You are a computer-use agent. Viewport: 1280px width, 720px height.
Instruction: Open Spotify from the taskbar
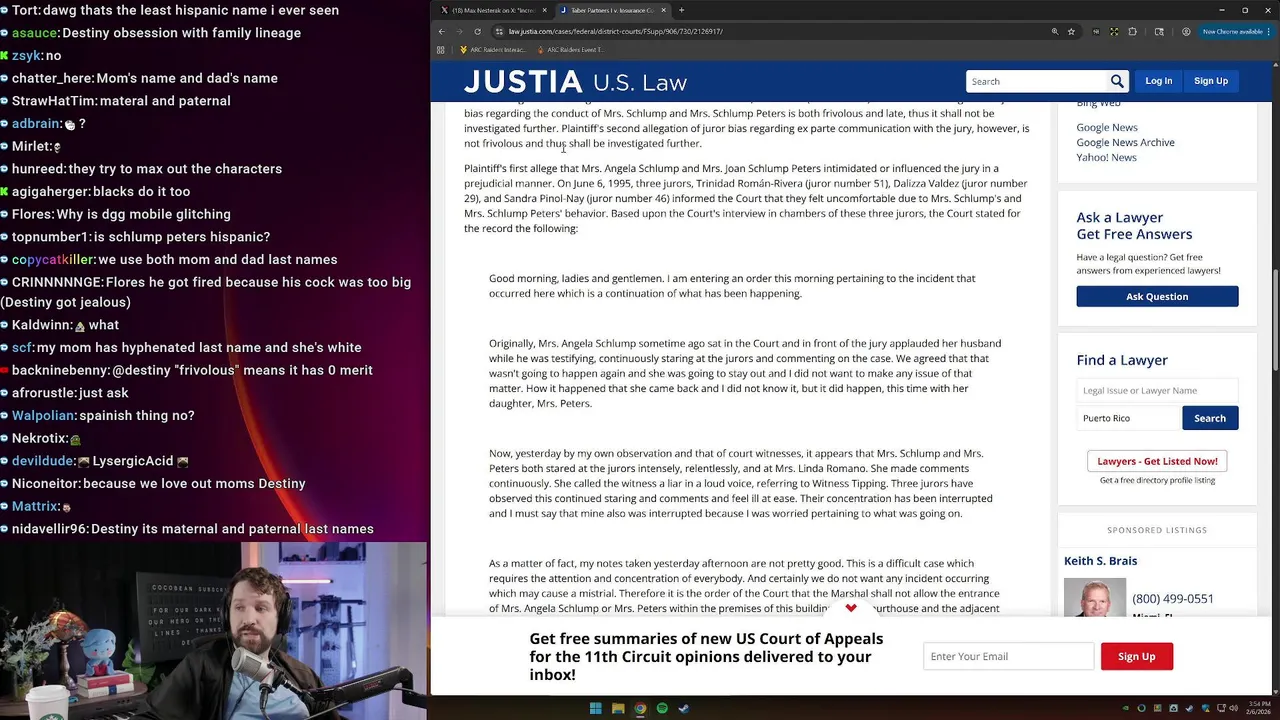click(x=662, y=708)
